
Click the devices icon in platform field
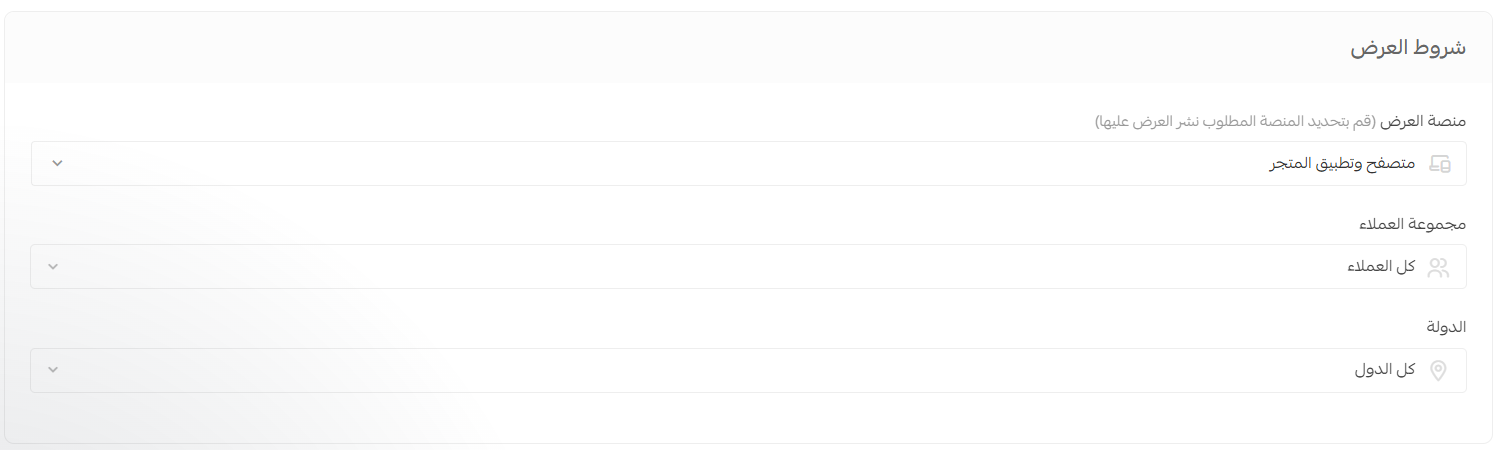[x=1439, y=164]
